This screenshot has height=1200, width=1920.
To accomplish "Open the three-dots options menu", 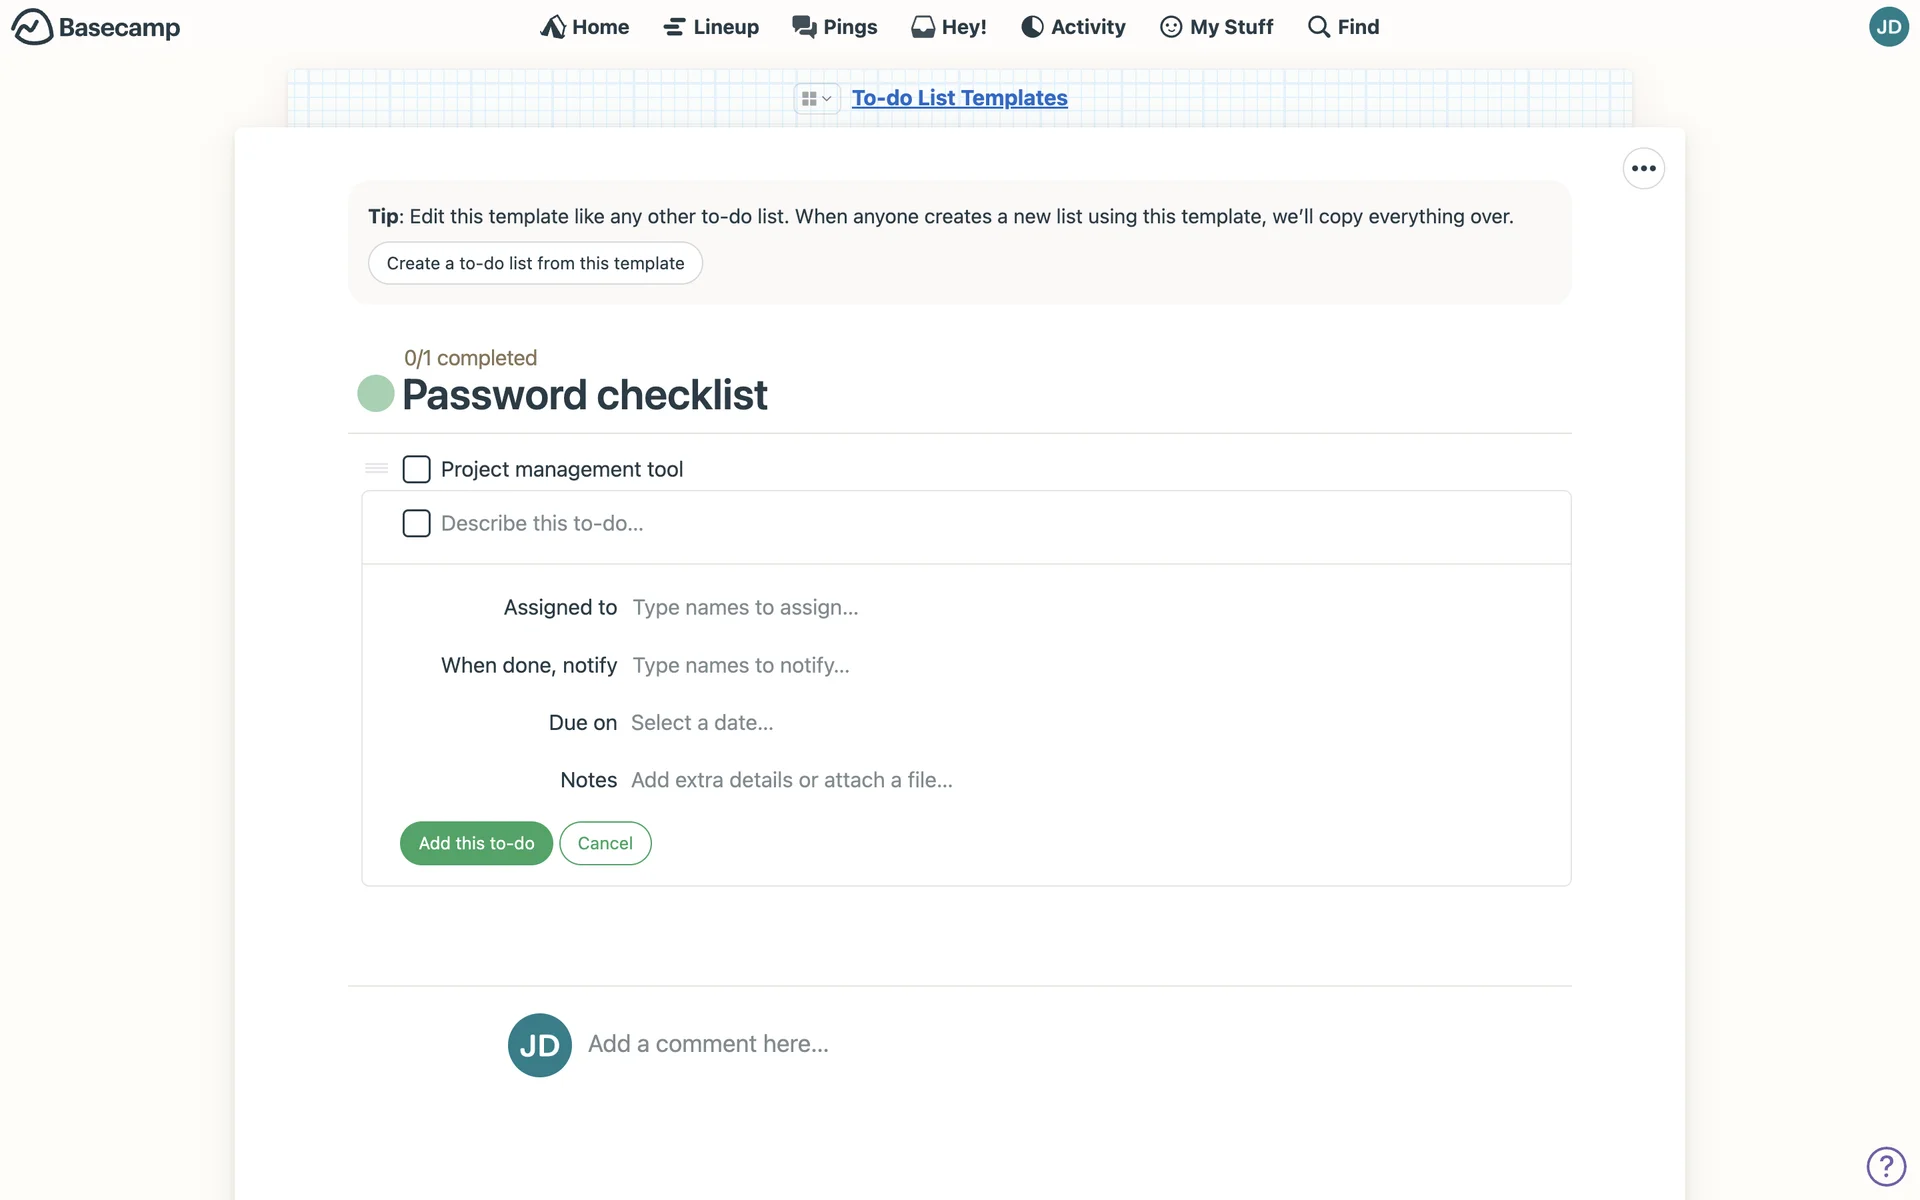I will point(1643,168).
